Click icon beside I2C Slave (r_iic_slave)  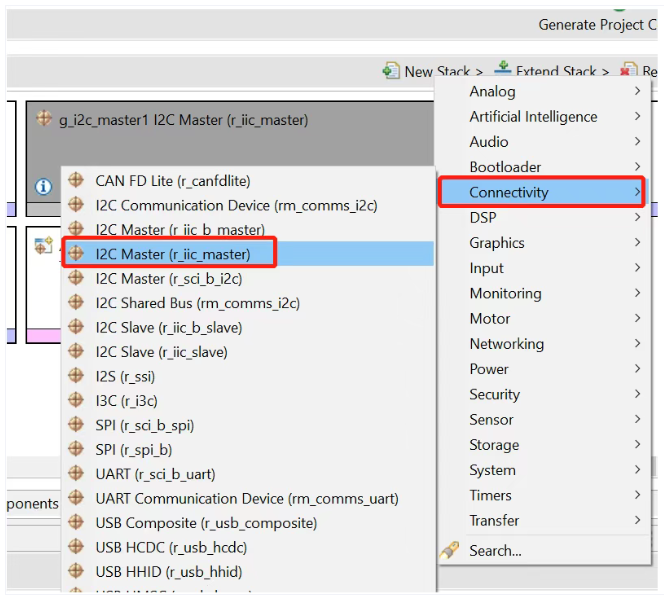click(x=76, y=351)
